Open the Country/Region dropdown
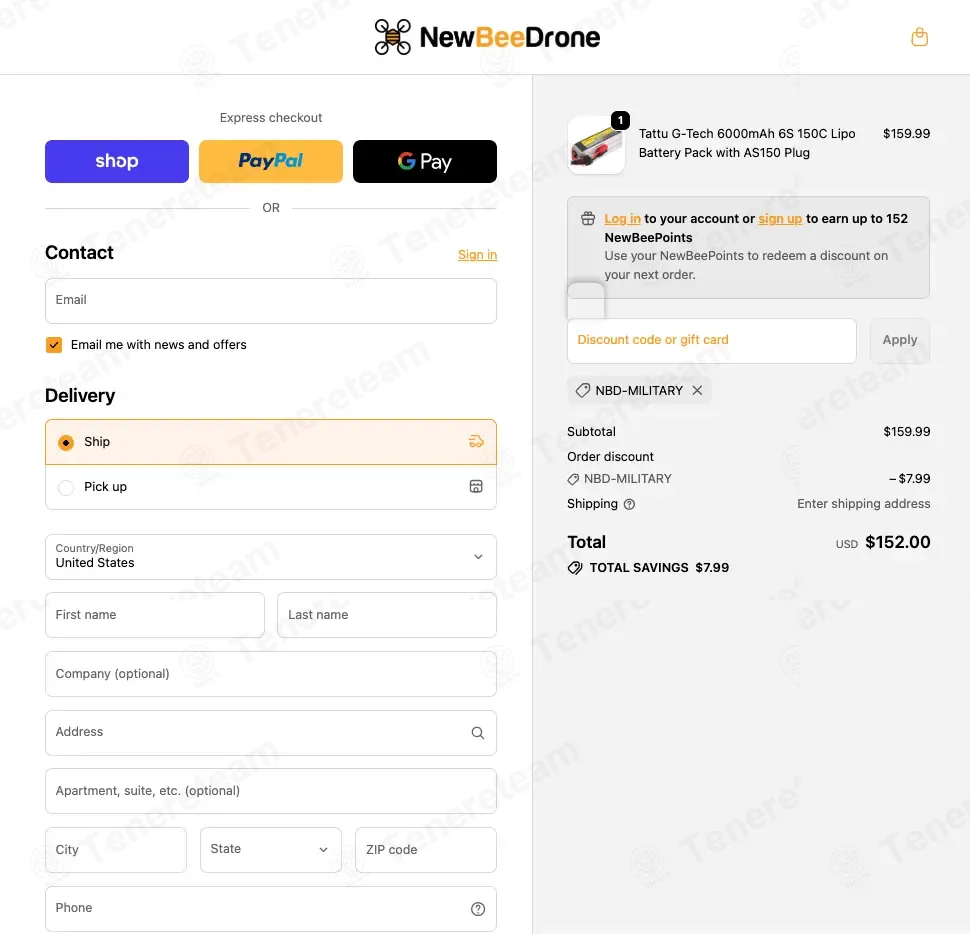Viewport: 970px width, 934px height. tap(271, 557)
